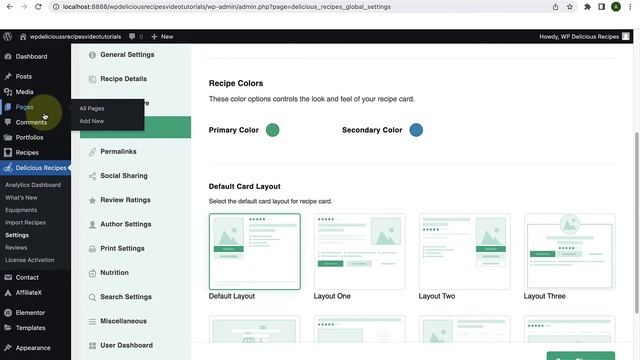Click the Author Settings person icon
Viewport: 640px width, 360px height.
[x=92, y=224]
